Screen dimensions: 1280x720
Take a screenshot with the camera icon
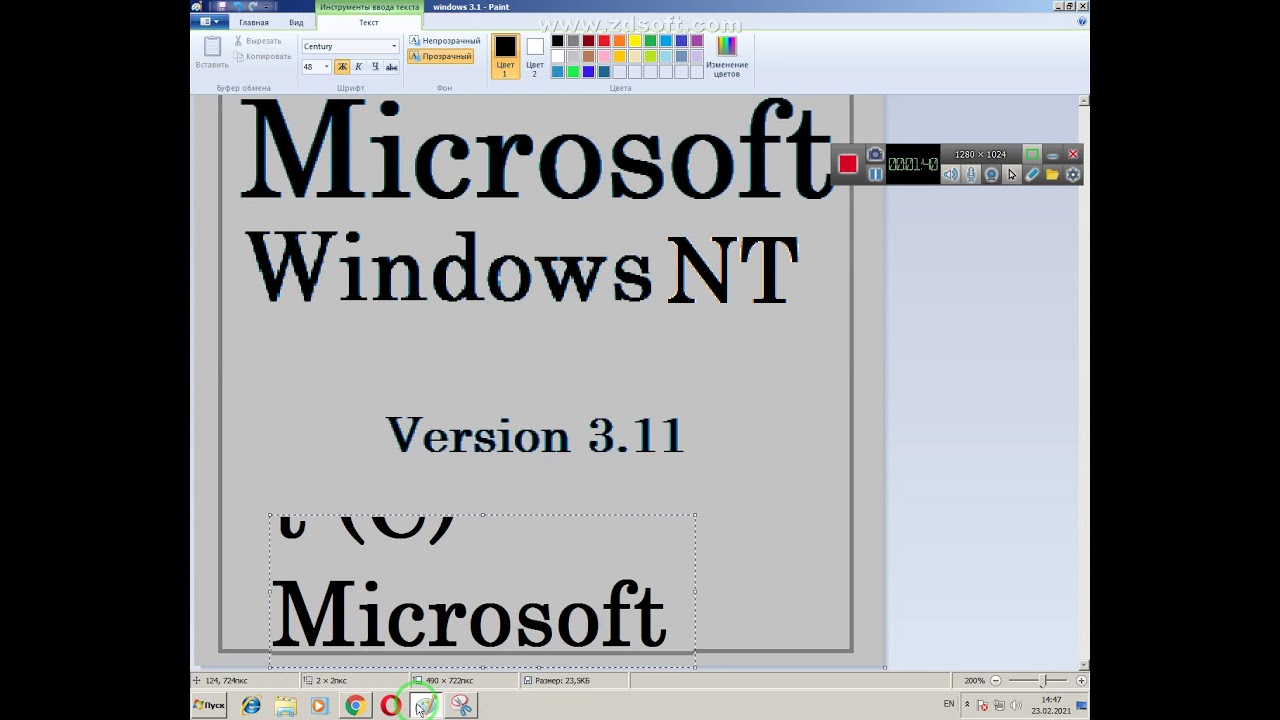click(875, 154)
